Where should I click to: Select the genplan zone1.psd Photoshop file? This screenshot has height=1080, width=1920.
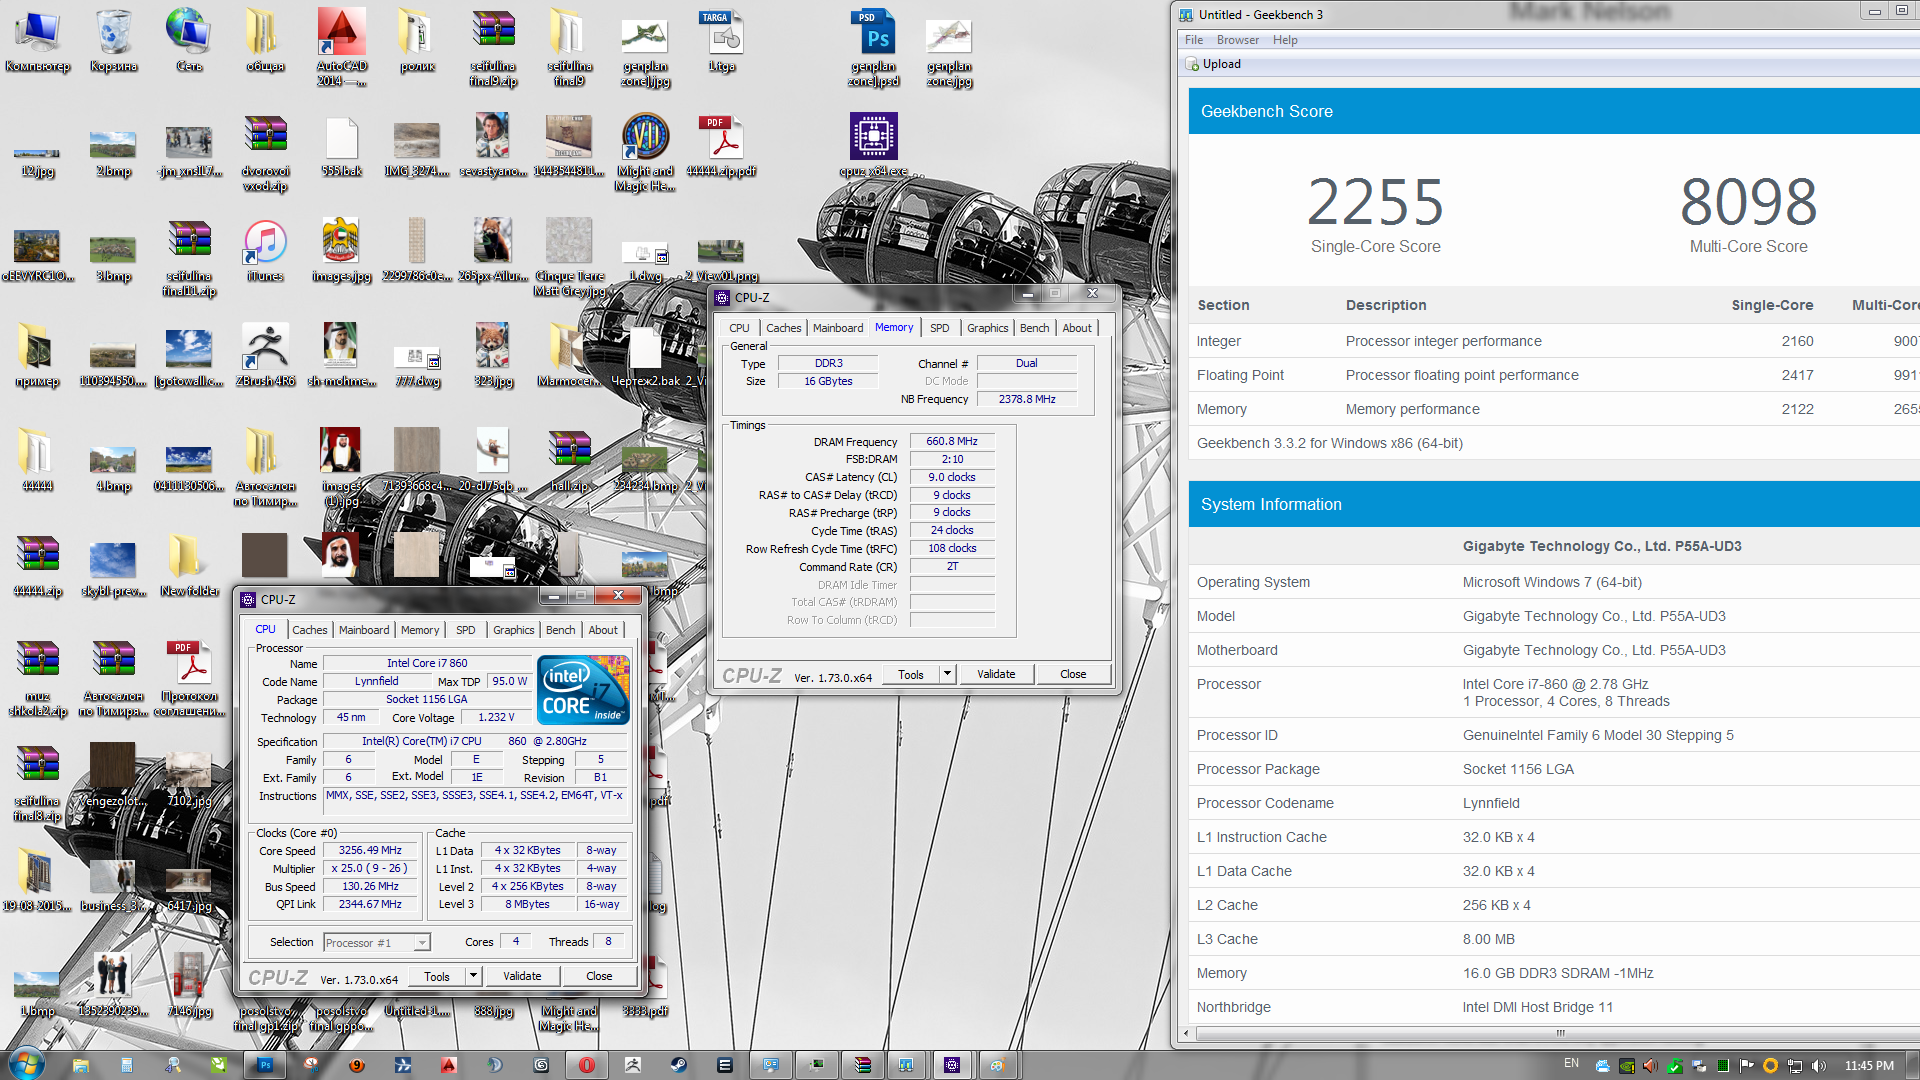[873, 47]
